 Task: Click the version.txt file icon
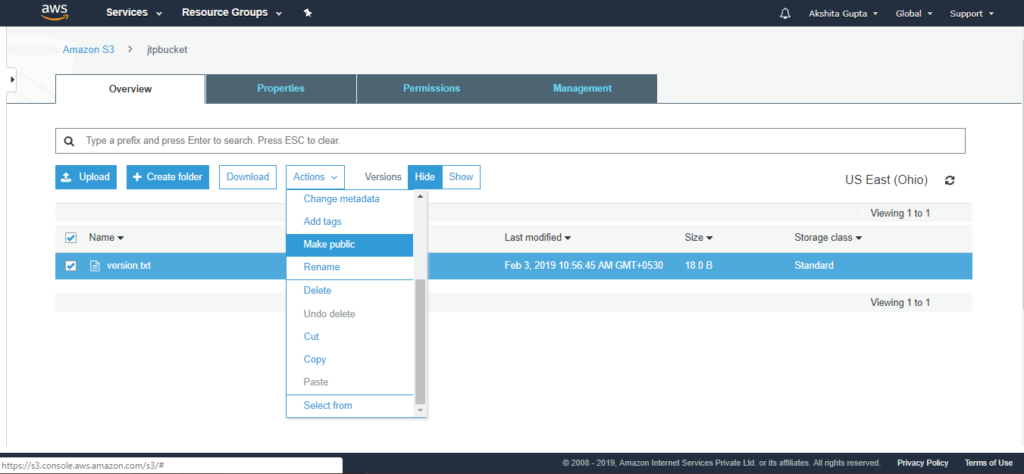95,266
